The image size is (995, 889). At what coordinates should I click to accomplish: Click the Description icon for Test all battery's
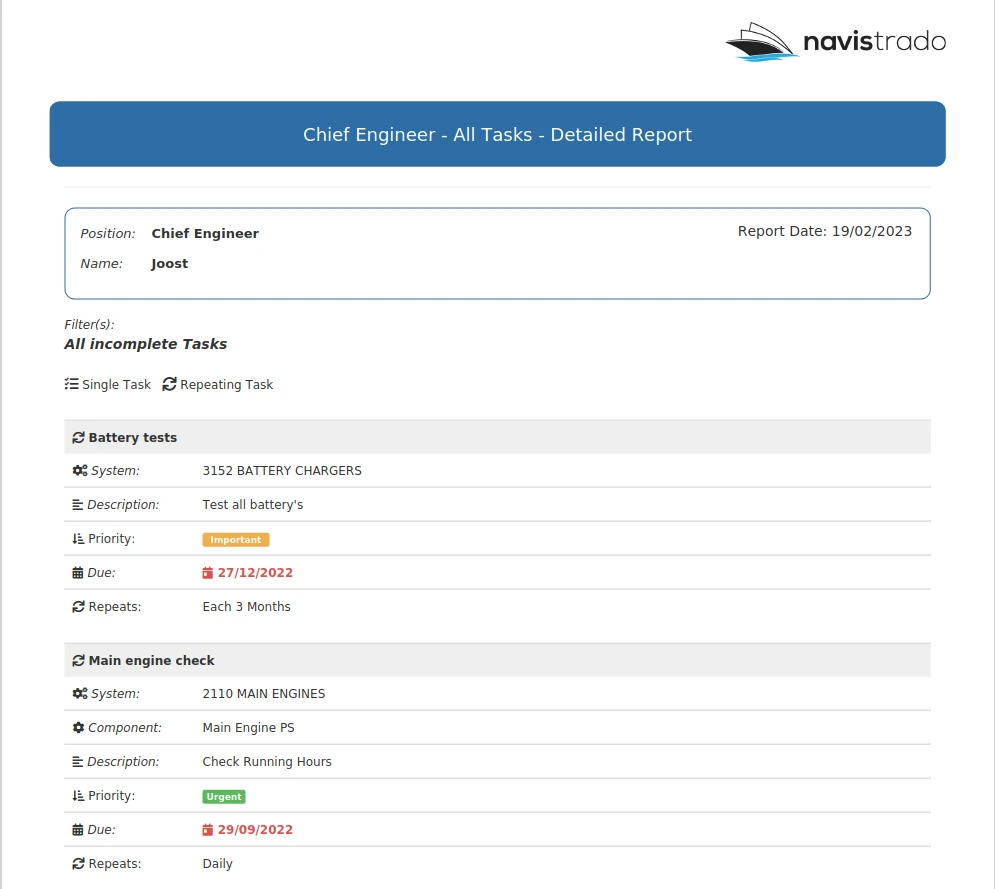coord(77,504)
